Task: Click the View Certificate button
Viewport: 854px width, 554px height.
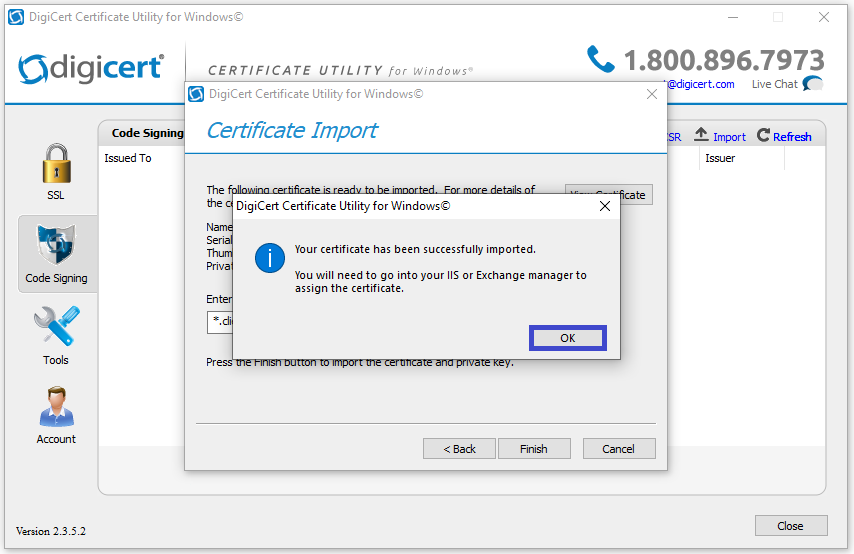Action: 608,194
